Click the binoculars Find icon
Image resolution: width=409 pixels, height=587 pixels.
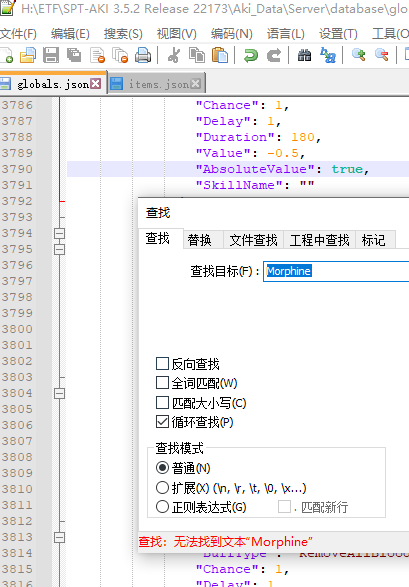(x=305, y=55)
